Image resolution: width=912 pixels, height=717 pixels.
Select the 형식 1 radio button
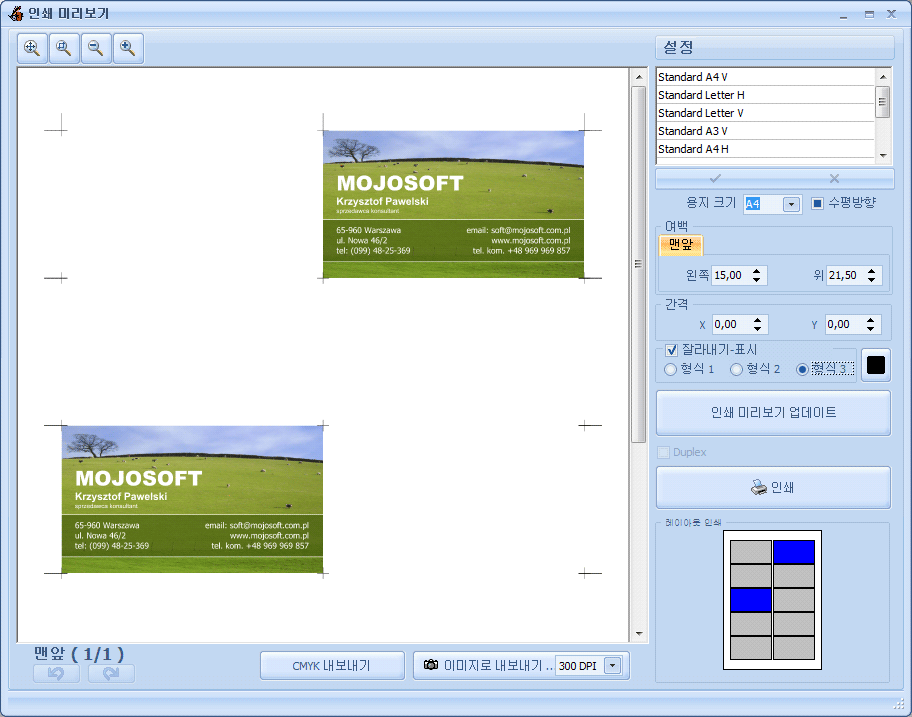pyautogui.click(x=671, y=369)
